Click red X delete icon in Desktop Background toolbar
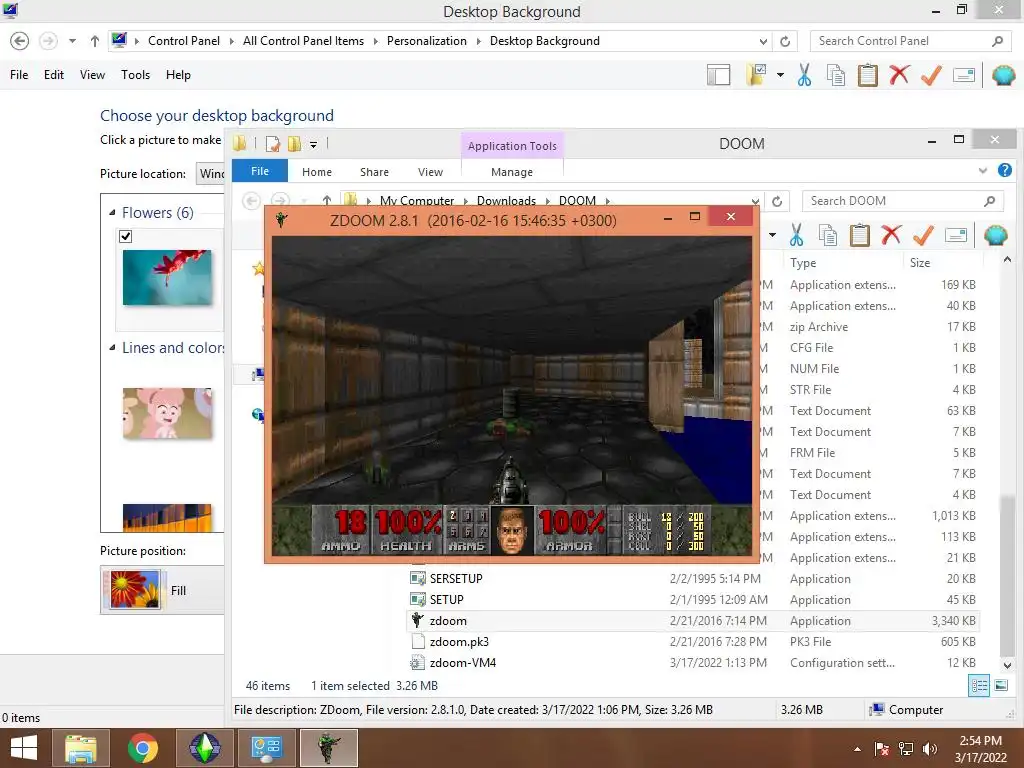 [899, 74]
